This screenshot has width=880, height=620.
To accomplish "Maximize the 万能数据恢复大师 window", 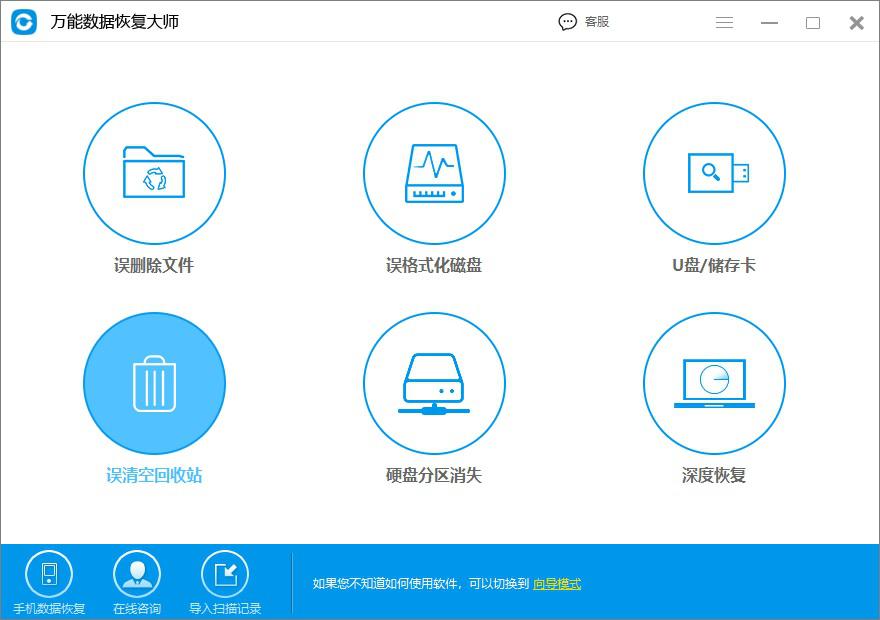I will pos(813,22).
